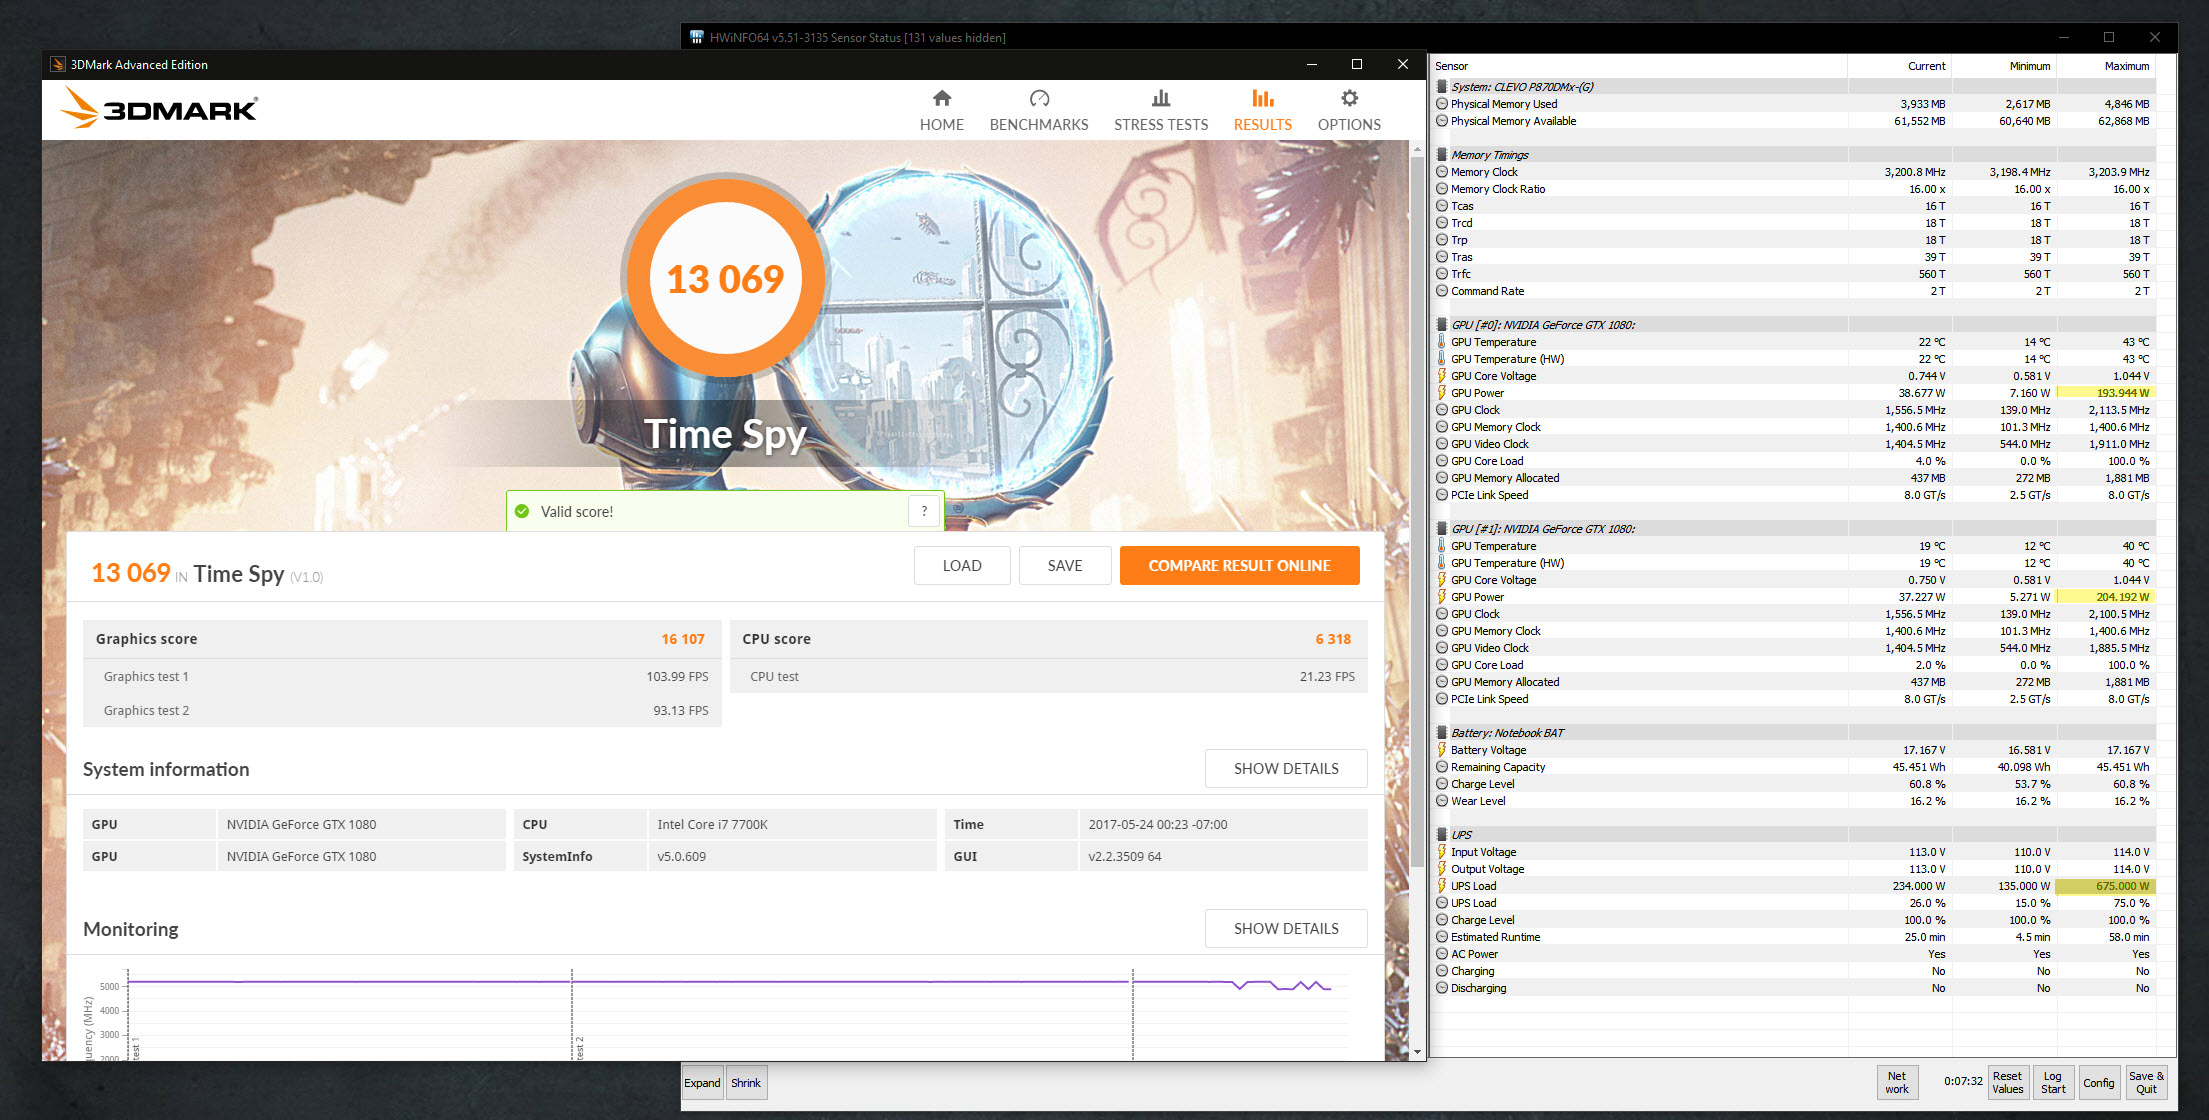Click the 3DMark logo
Image resolution: width=2209 pixels, height=1120 pixels.
coord(159,107)
